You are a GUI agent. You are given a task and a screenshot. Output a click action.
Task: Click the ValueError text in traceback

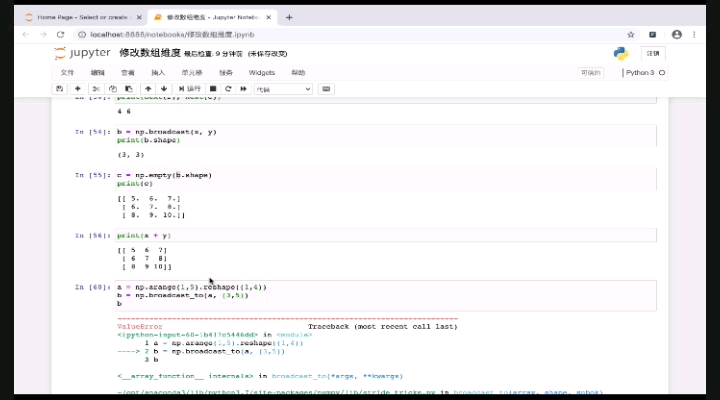click(140, 327)
